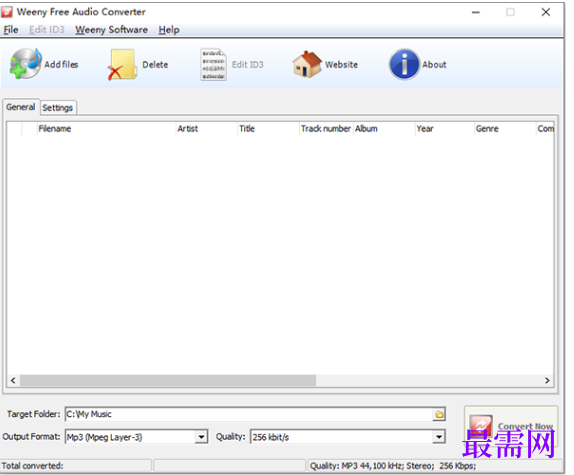
Task: Click the 'Quality: MP3 44,100 kHz' status text
Action: pos(393,466)
